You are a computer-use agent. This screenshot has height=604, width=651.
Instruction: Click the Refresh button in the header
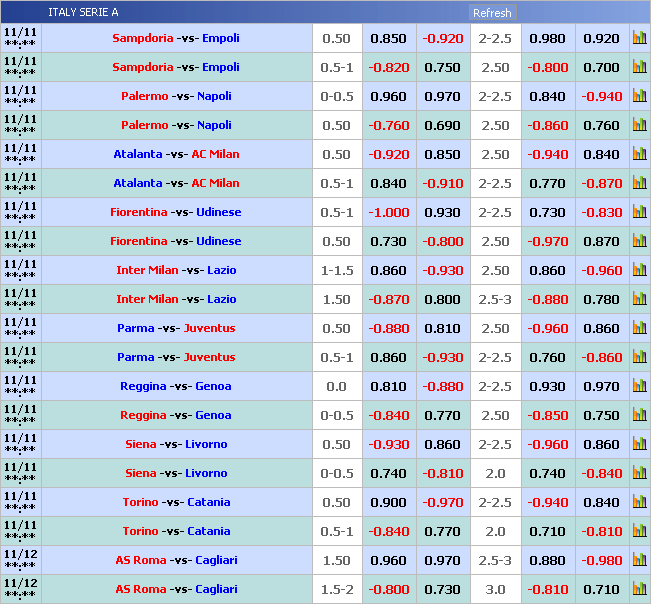(x=492, y=13)
